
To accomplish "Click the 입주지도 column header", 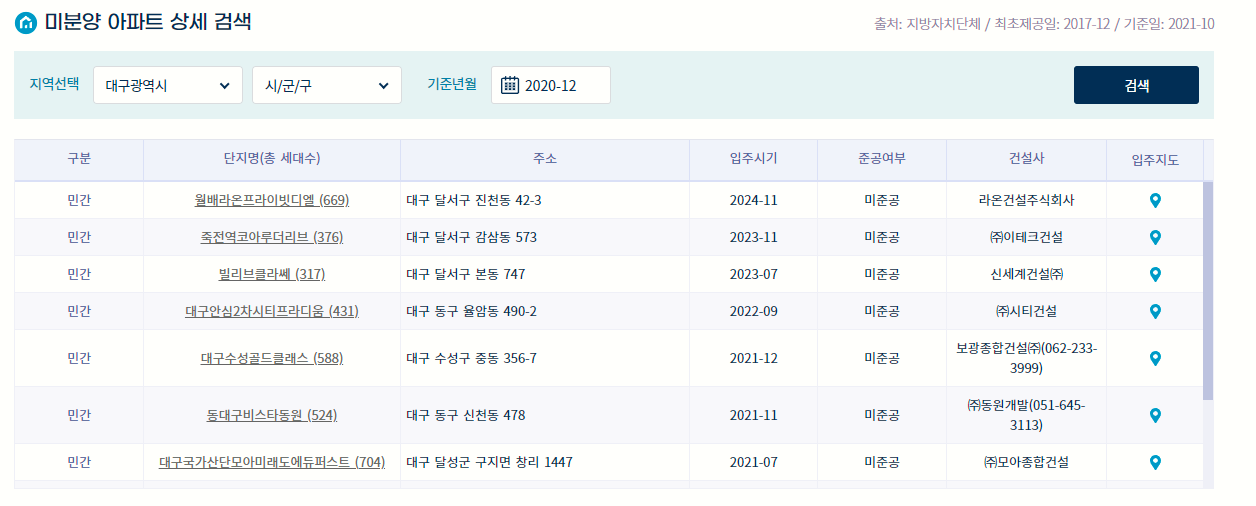I will click(1155, 159).
